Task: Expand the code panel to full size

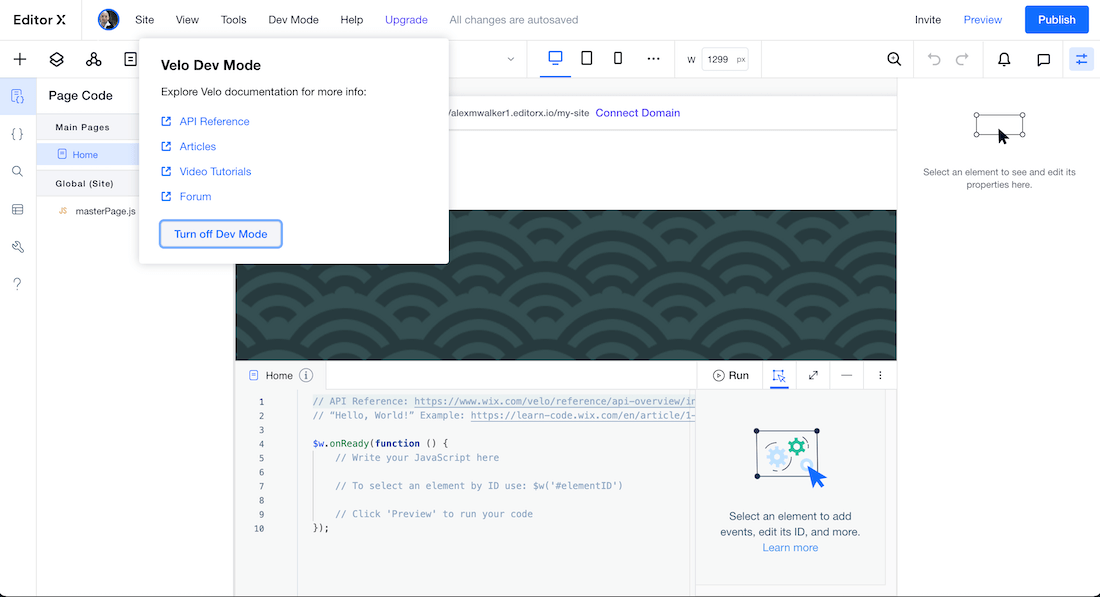Action: click(x=813, y=375)
